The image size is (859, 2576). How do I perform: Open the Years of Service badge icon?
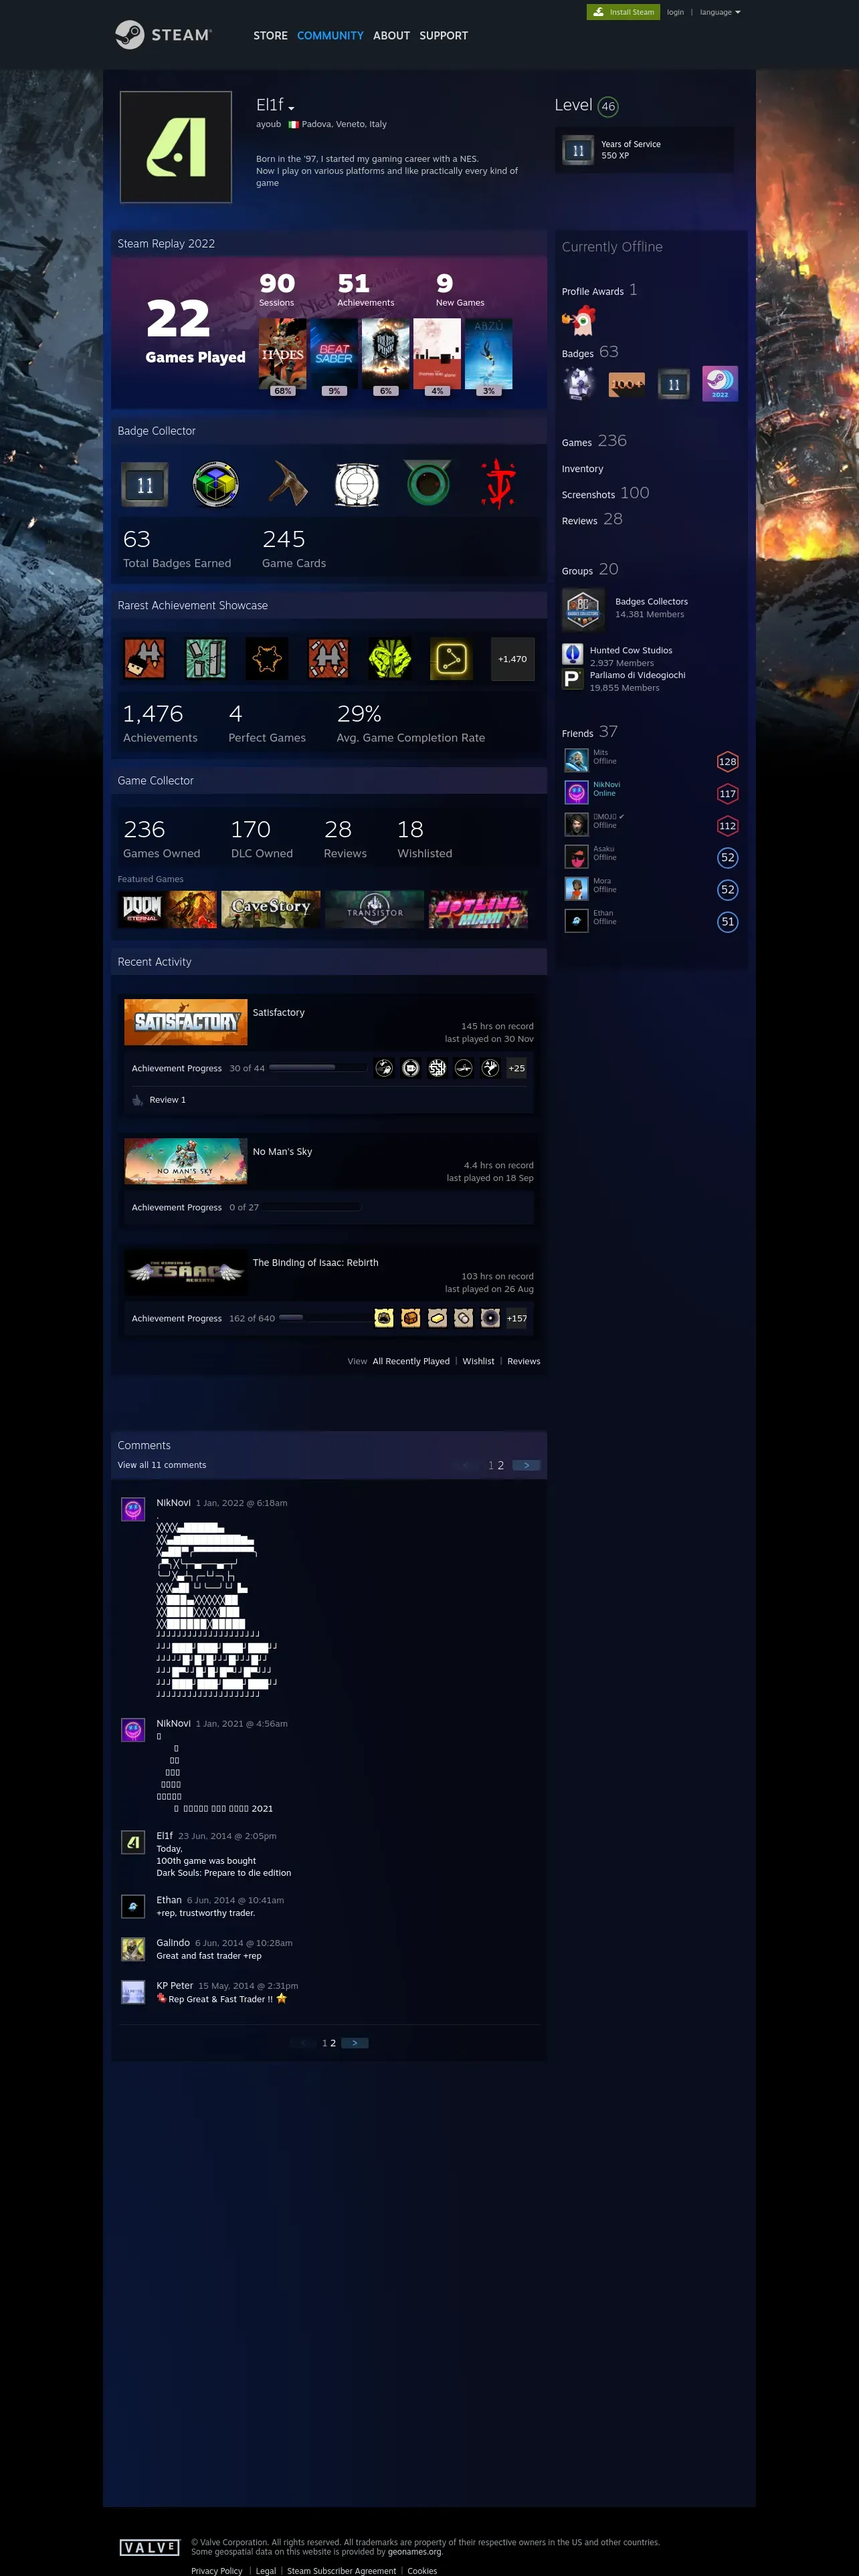578,150
